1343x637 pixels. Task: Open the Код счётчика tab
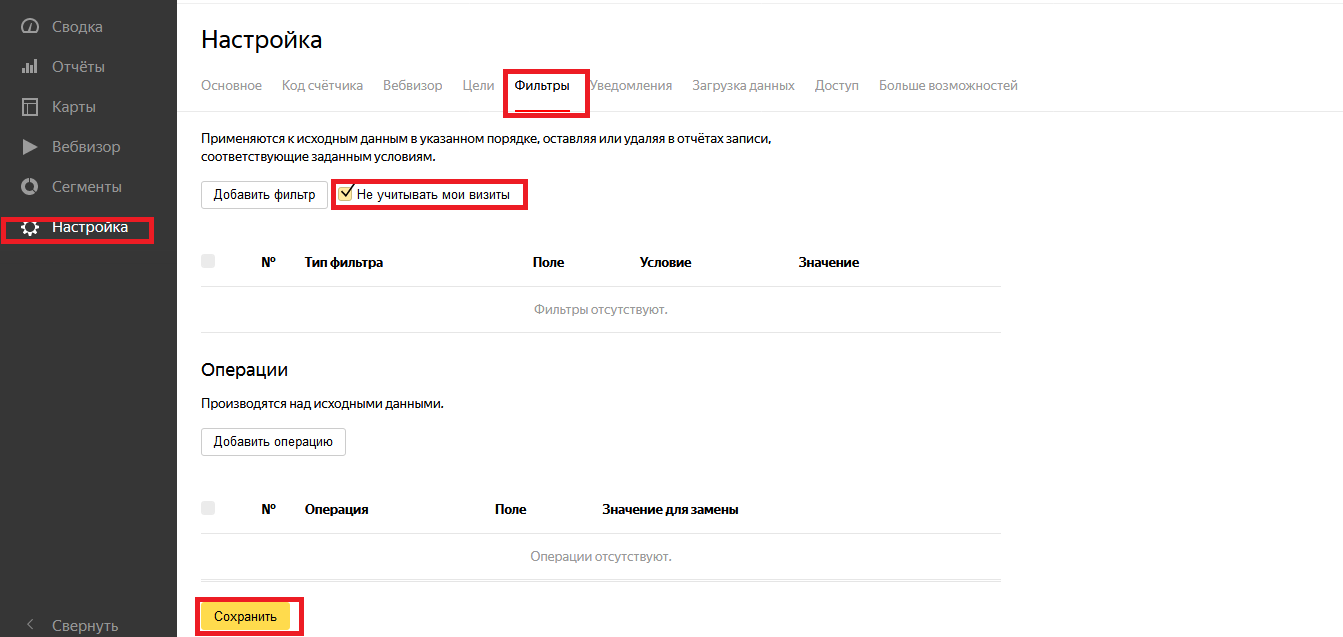322,86
